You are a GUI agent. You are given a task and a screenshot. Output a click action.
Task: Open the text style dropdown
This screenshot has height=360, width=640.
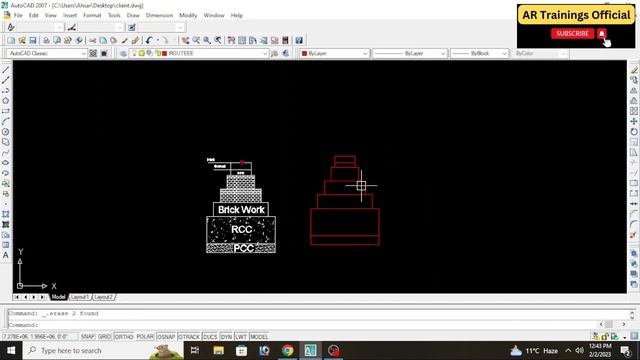[x=40, y=27]
